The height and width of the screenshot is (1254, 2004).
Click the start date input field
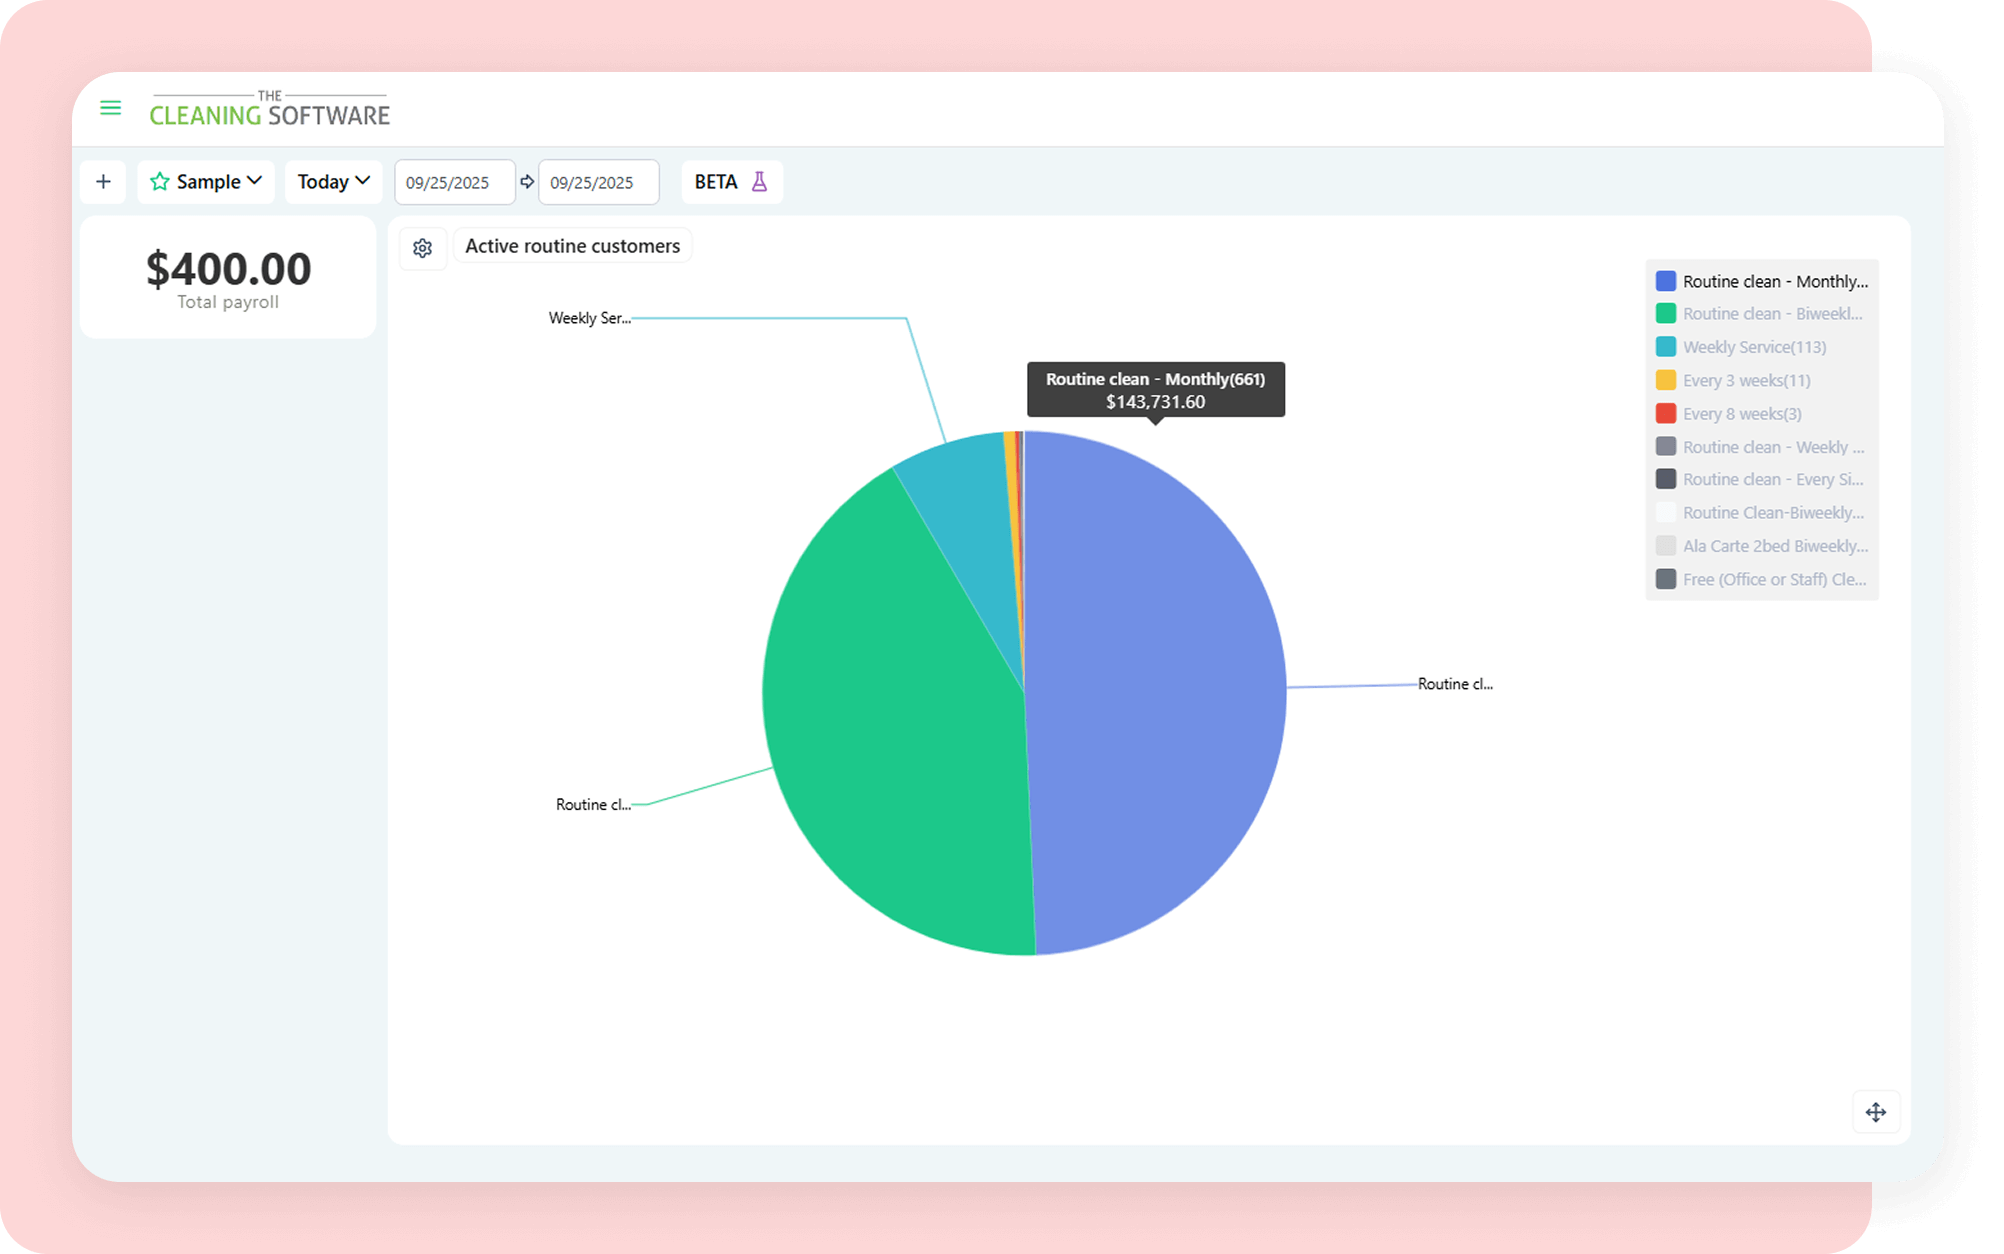pyautogui.click(x=453, y=183)
